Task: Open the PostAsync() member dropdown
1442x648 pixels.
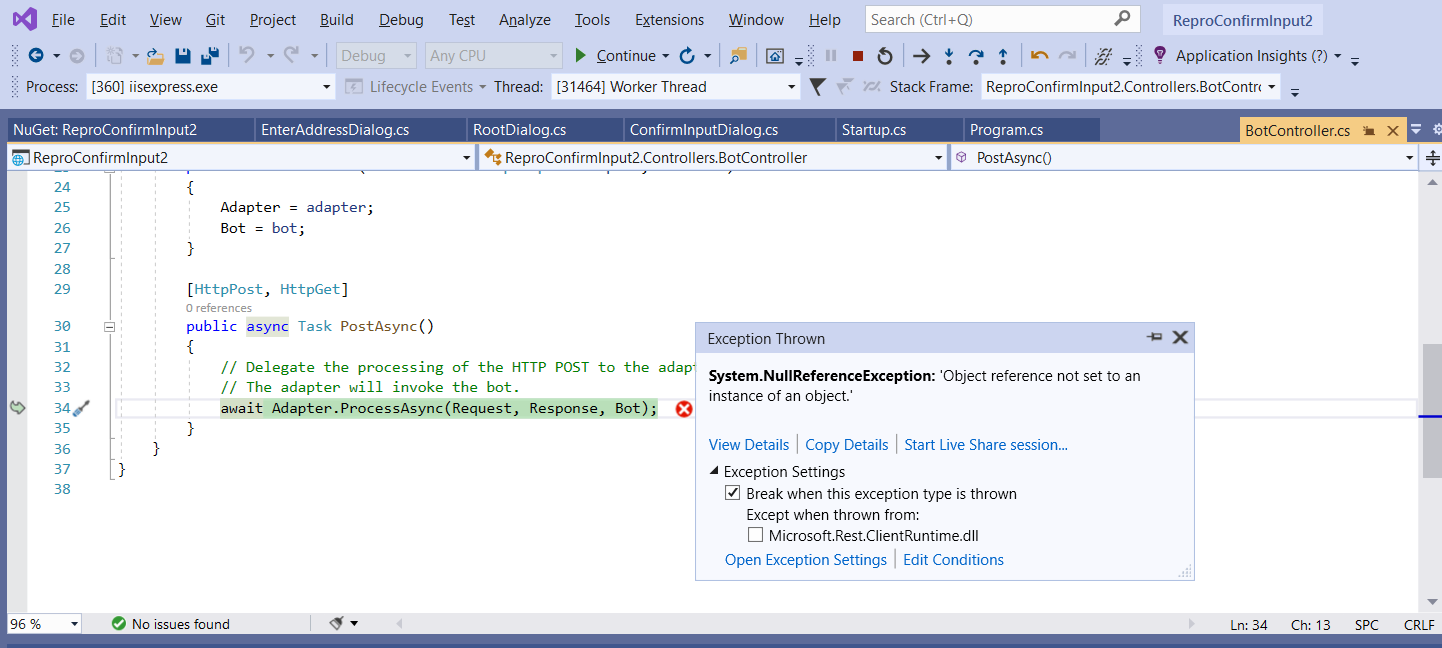Action: [1182, 157]
